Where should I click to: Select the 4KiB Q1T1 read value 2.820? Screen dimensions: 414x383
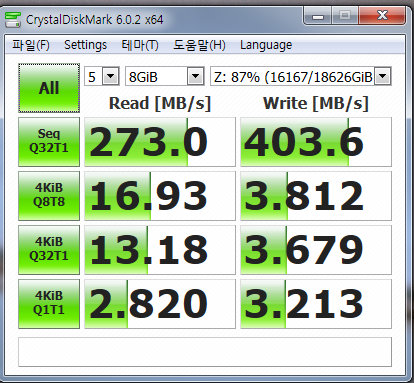click(x=160, y=304)
